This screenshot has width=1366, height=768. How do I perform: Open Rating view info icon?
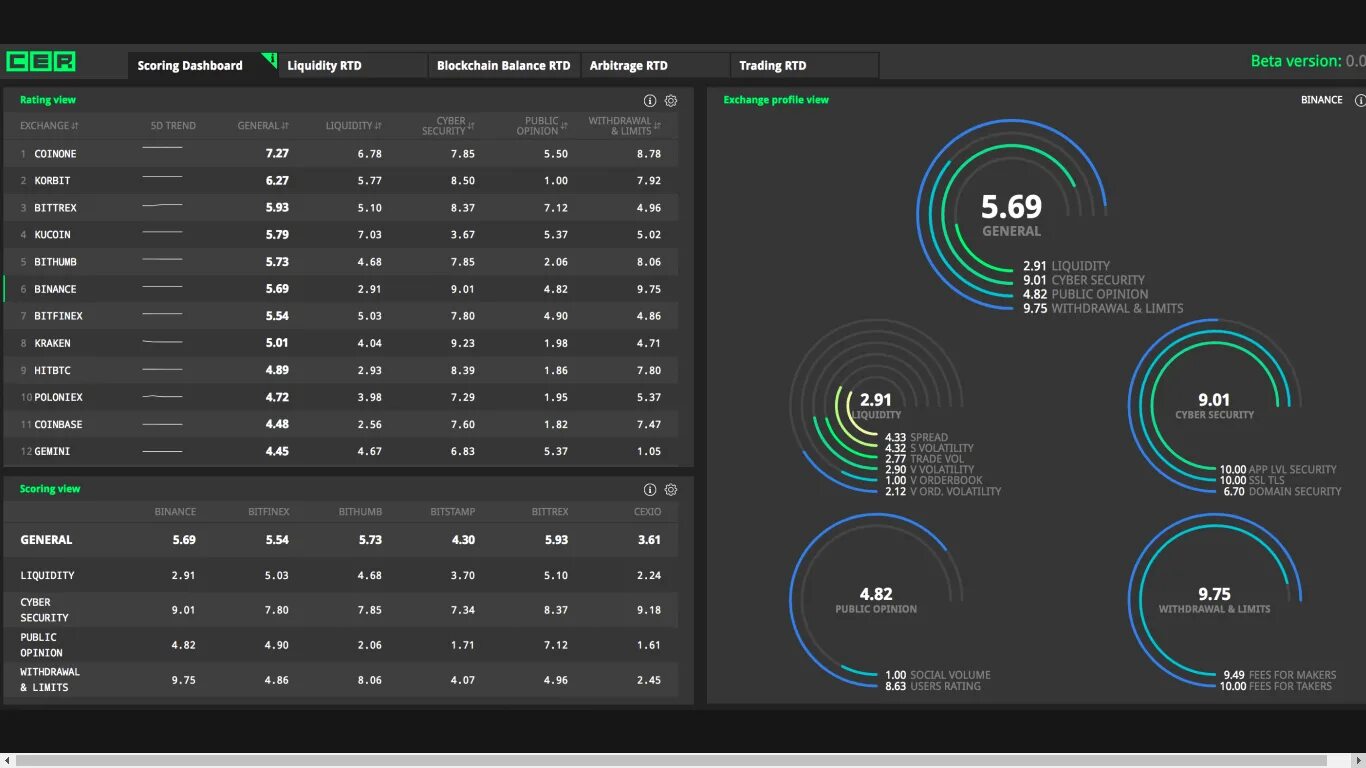(650, 101)
